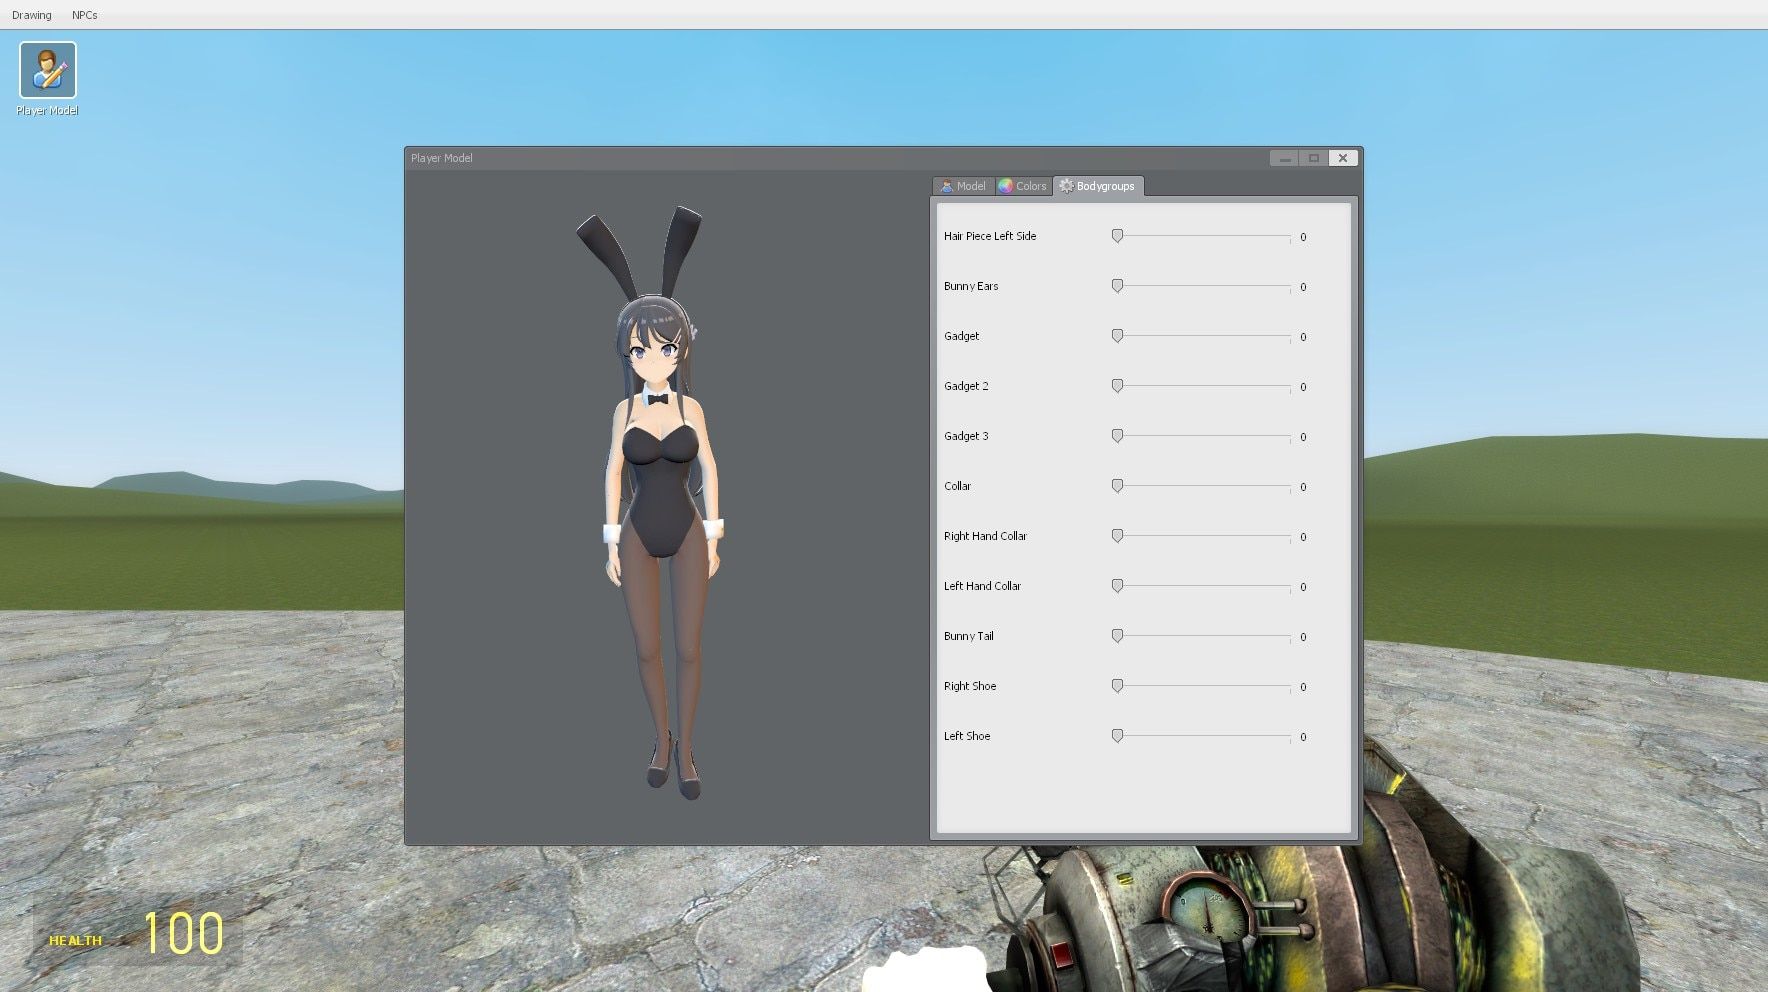Click the Right Shoe label

coord(970,686)
